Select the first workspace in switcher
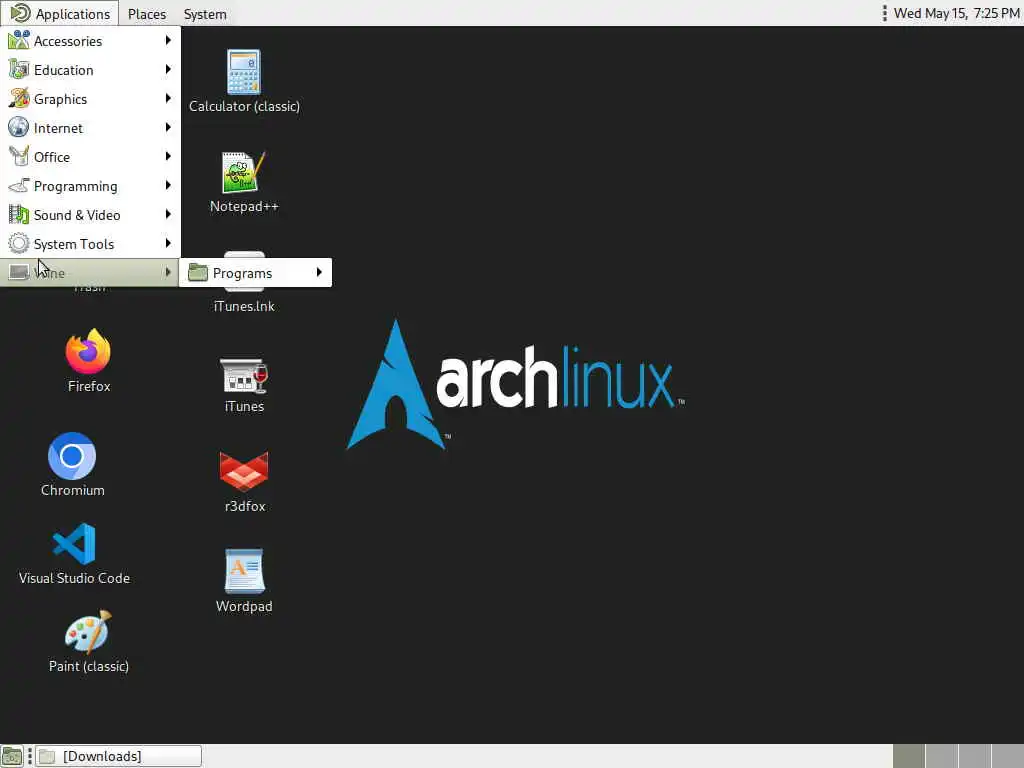 tap(908, 756)
